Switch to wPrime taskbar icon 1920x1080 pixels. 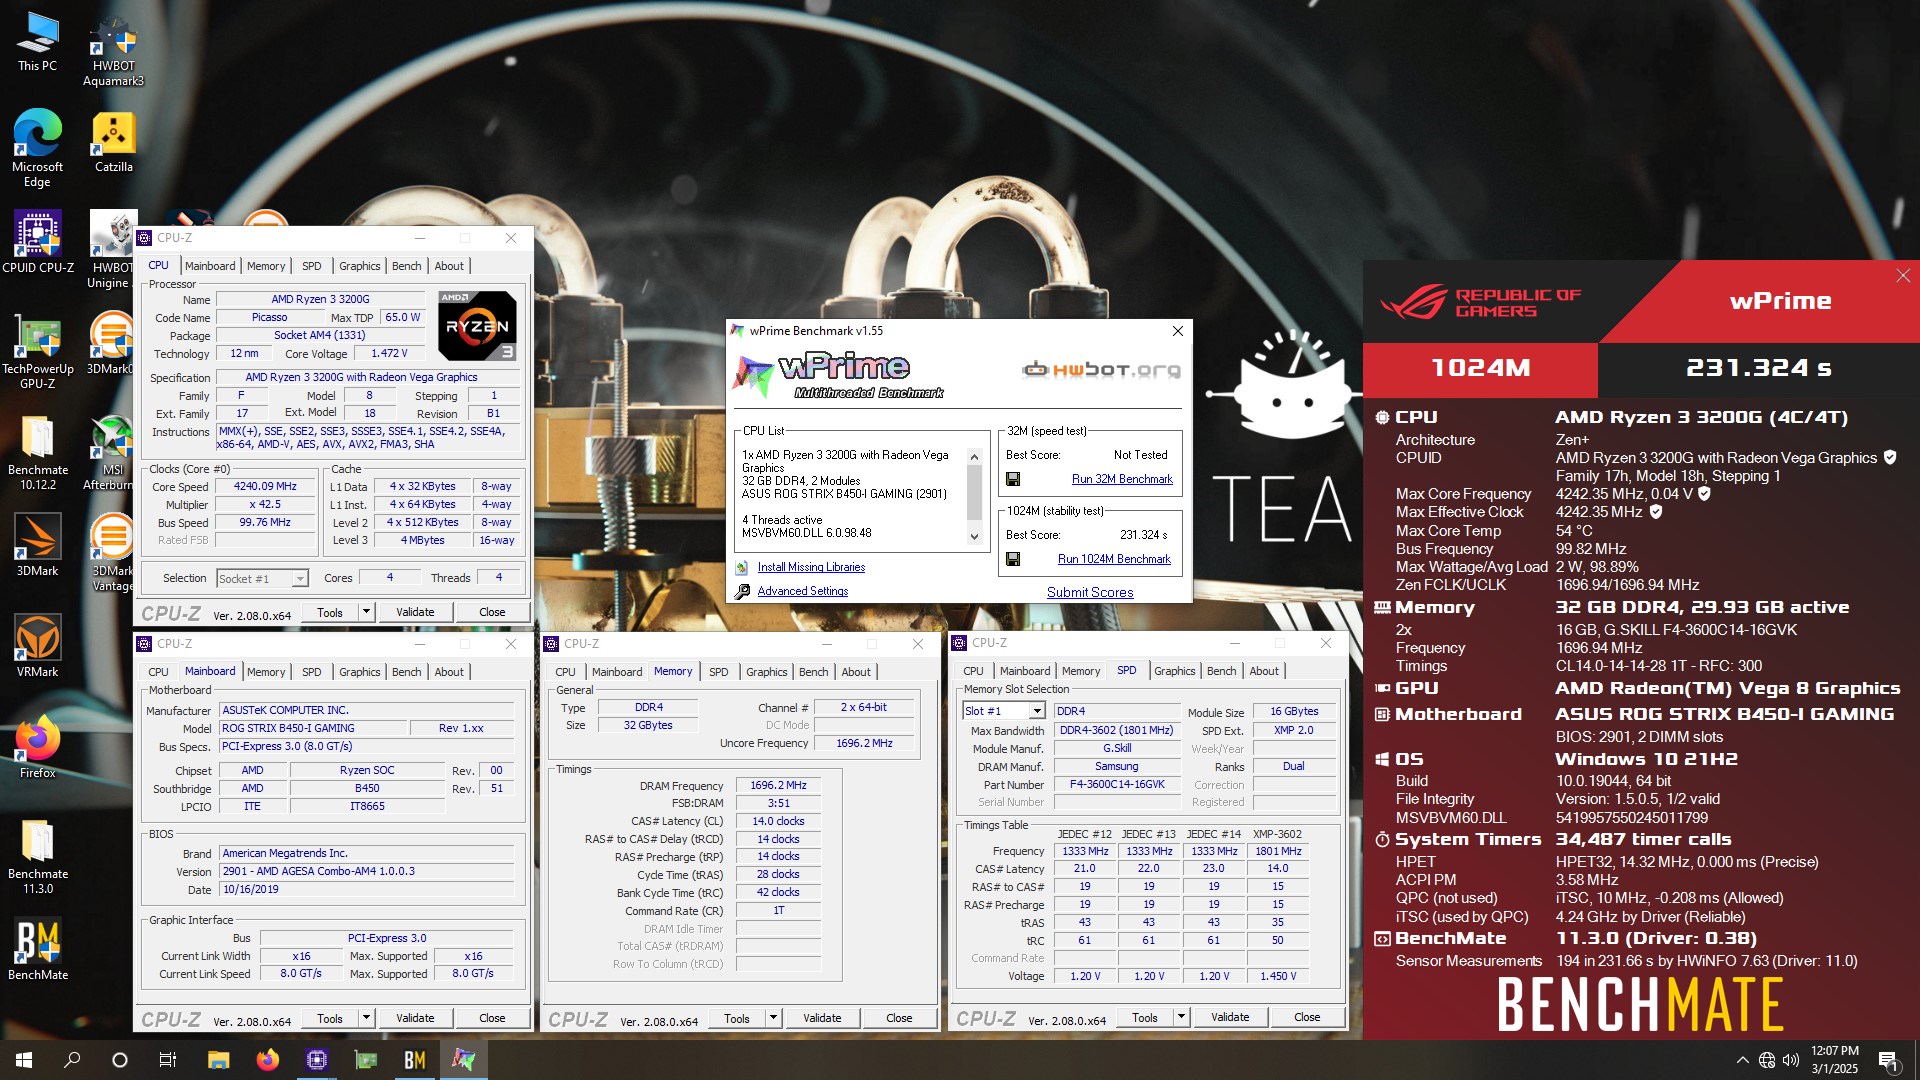pos(463,1060)
